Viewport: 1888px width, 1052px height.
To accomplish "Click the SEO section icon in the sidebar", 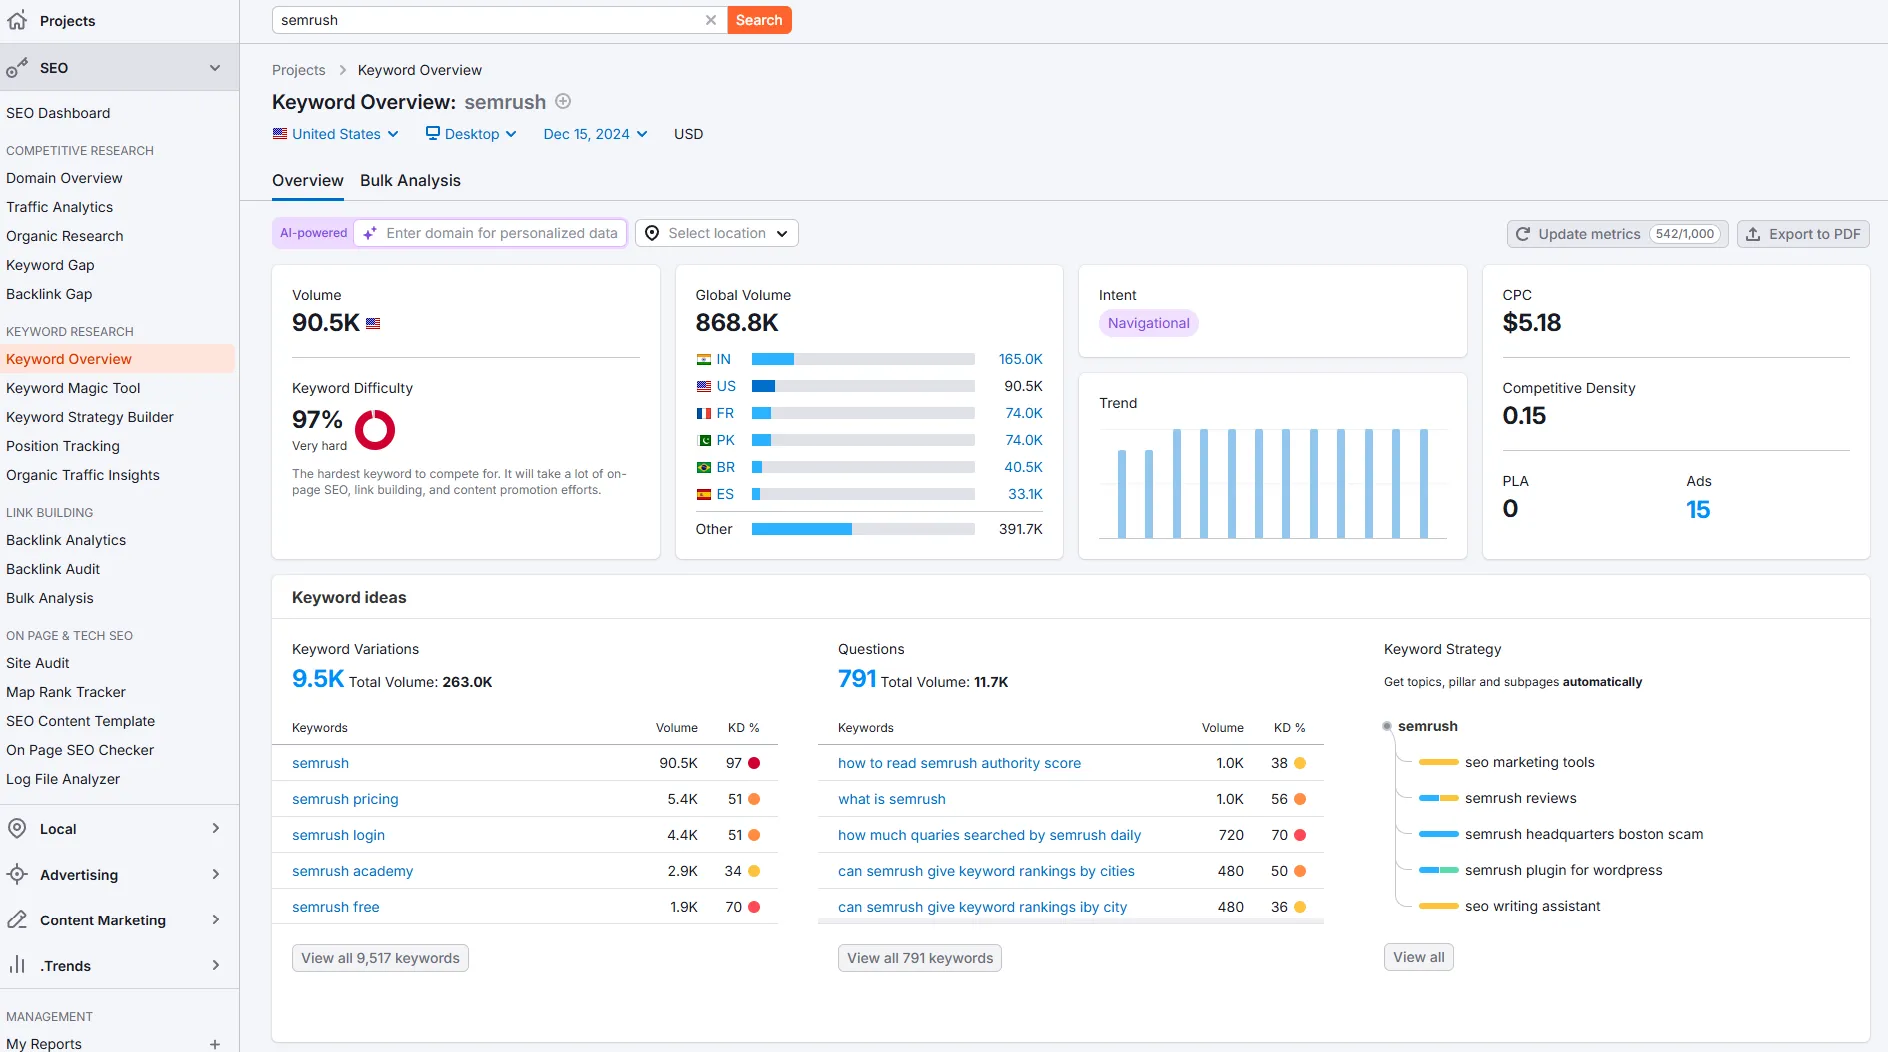I will coord(17,68).
